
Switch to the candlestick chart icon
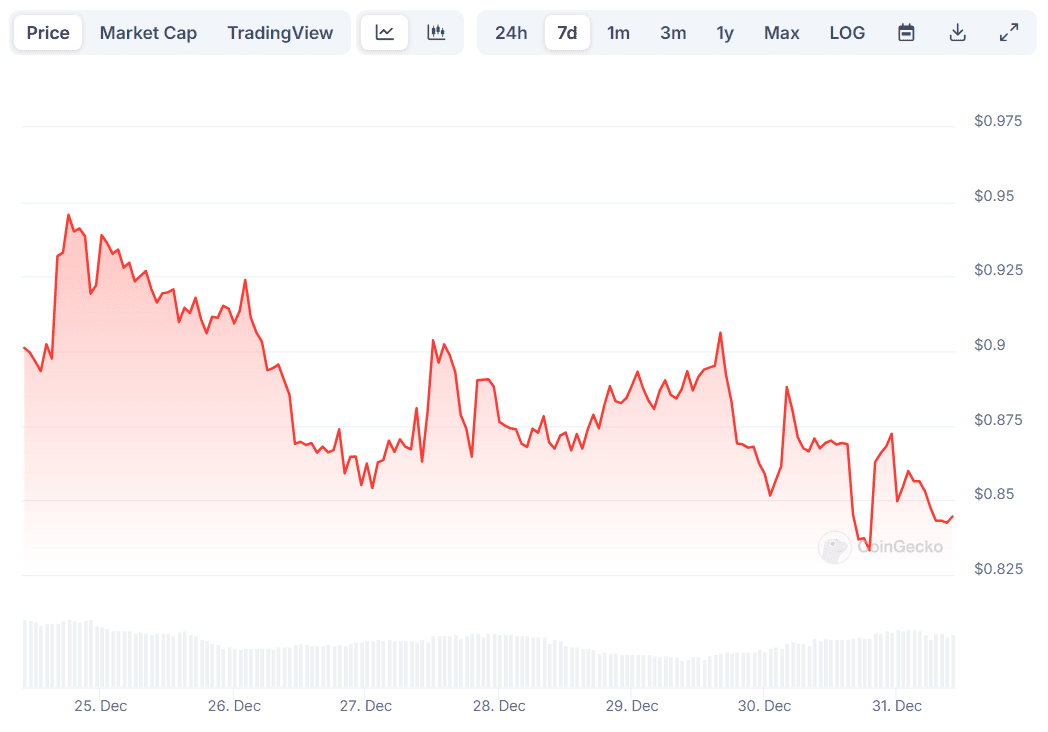click(436, 32)
